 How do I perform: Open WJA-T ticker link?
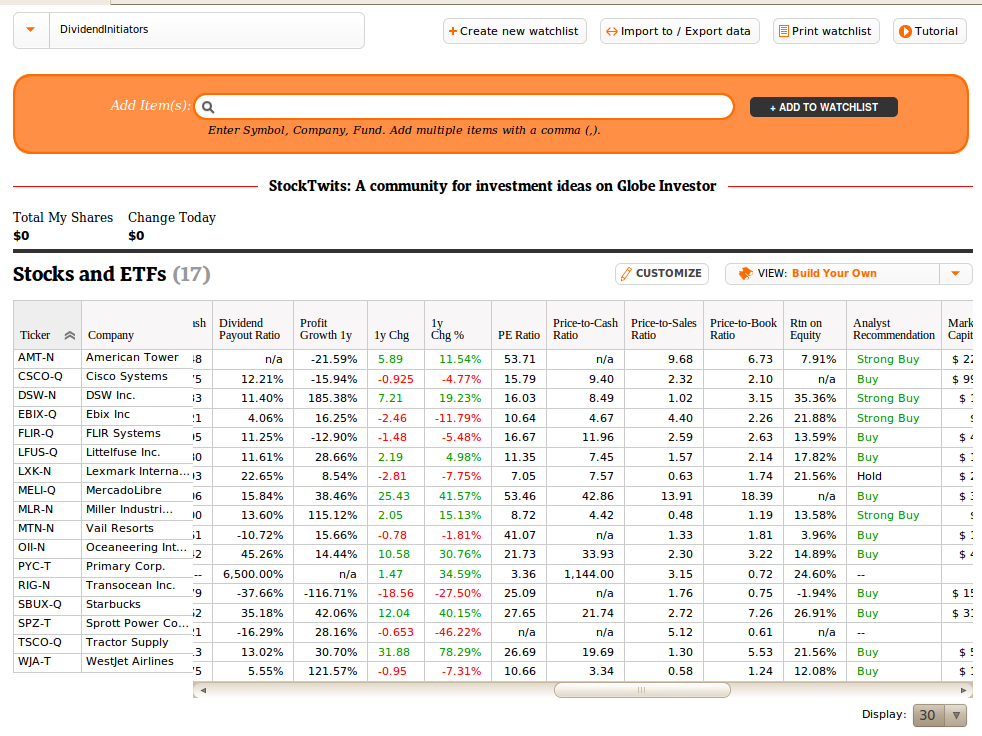tap(34, 661)
